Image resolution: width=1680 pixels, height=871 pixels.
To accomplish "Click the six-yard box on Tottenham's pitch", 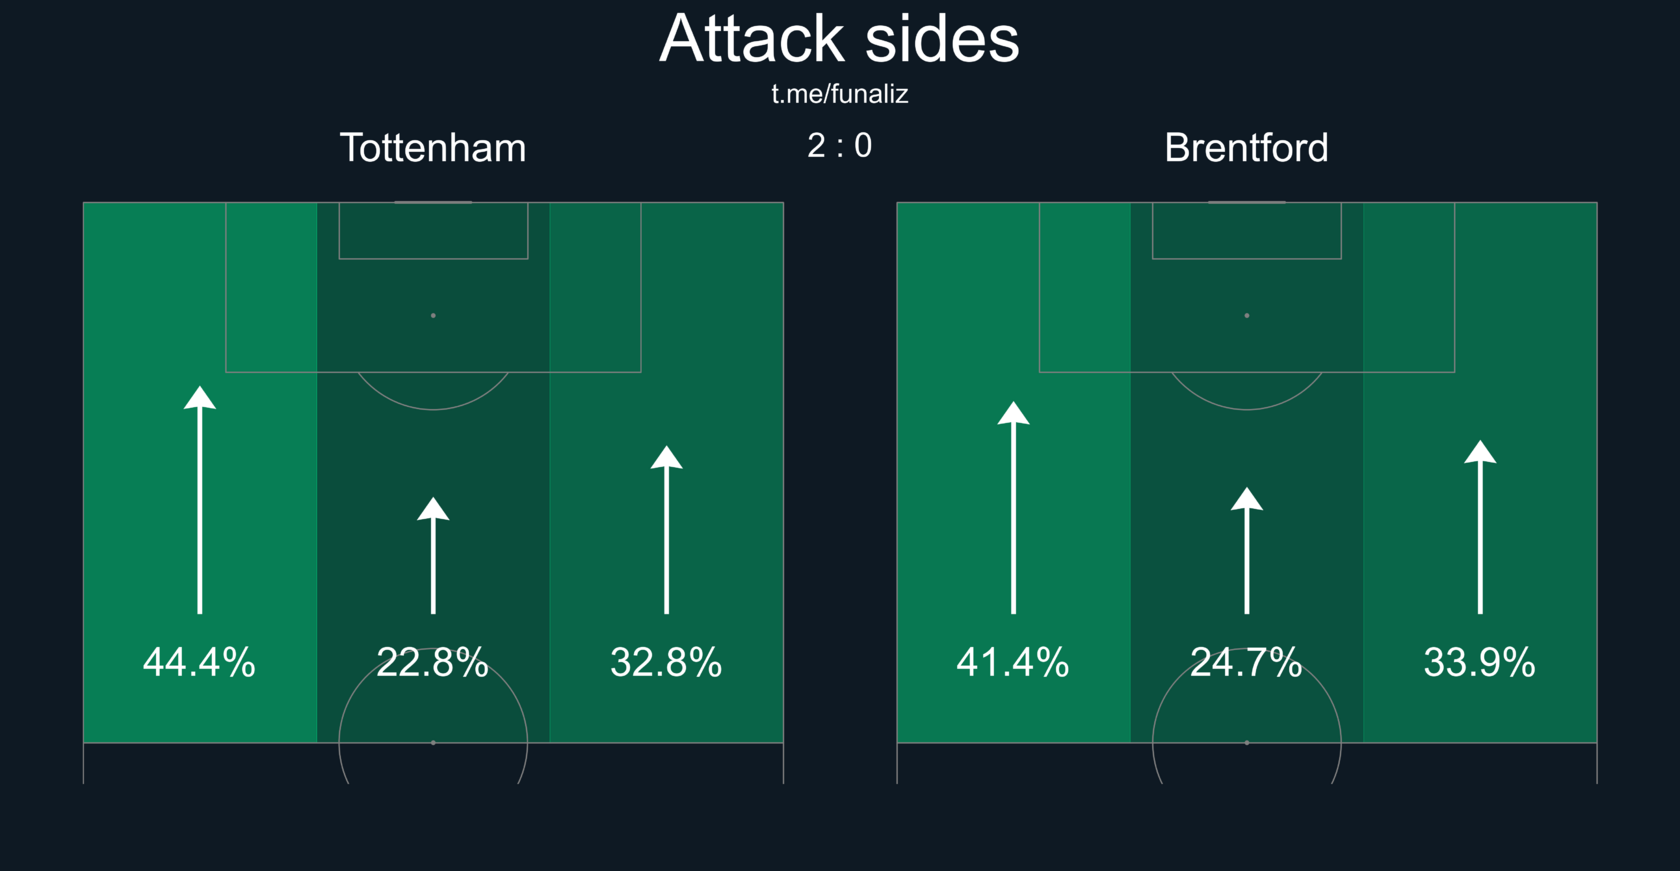I will (433, 231).
